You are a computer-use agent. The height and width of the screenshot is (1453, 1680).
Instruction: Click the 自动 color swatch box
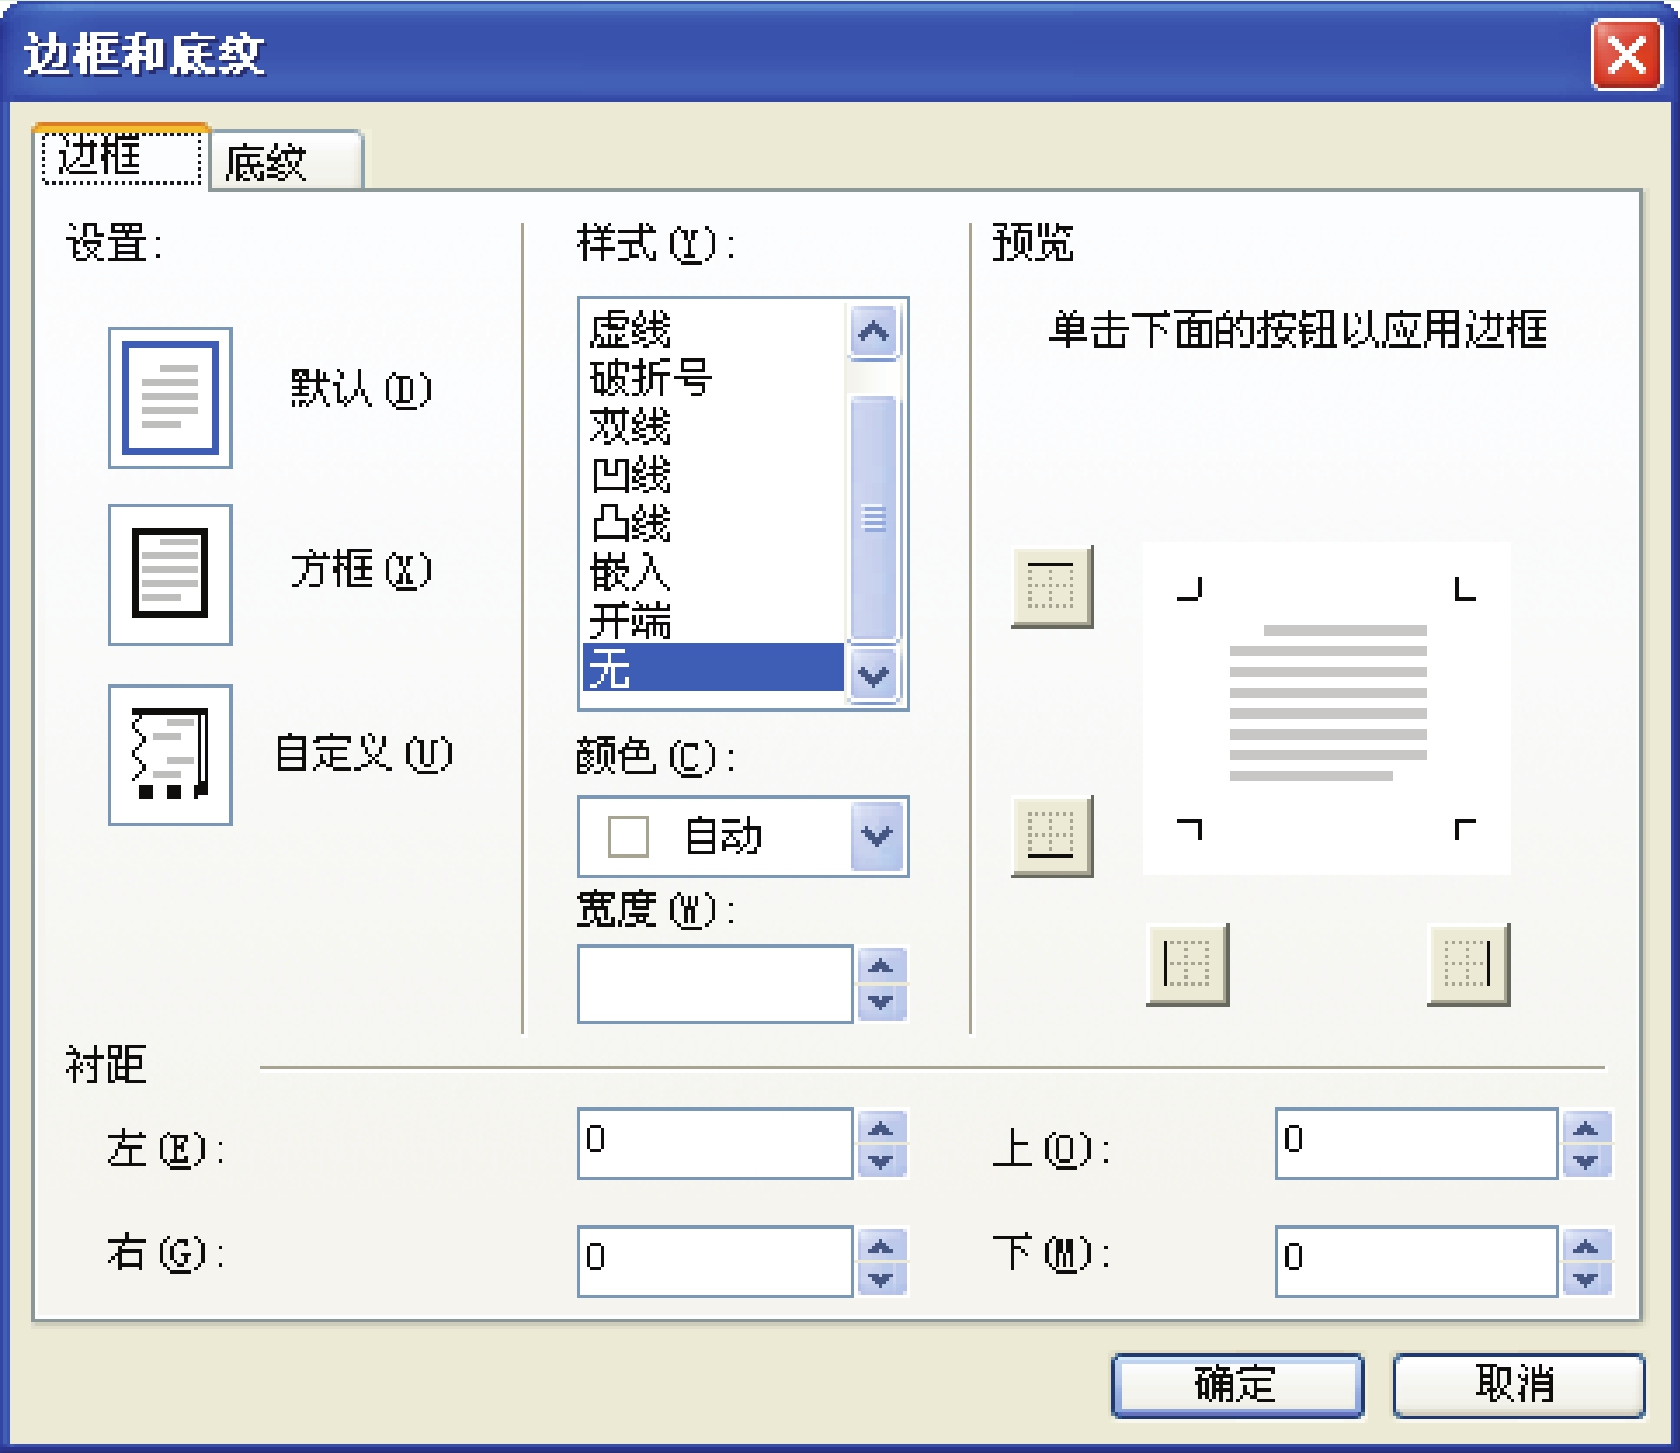click(x=628, y=836)
